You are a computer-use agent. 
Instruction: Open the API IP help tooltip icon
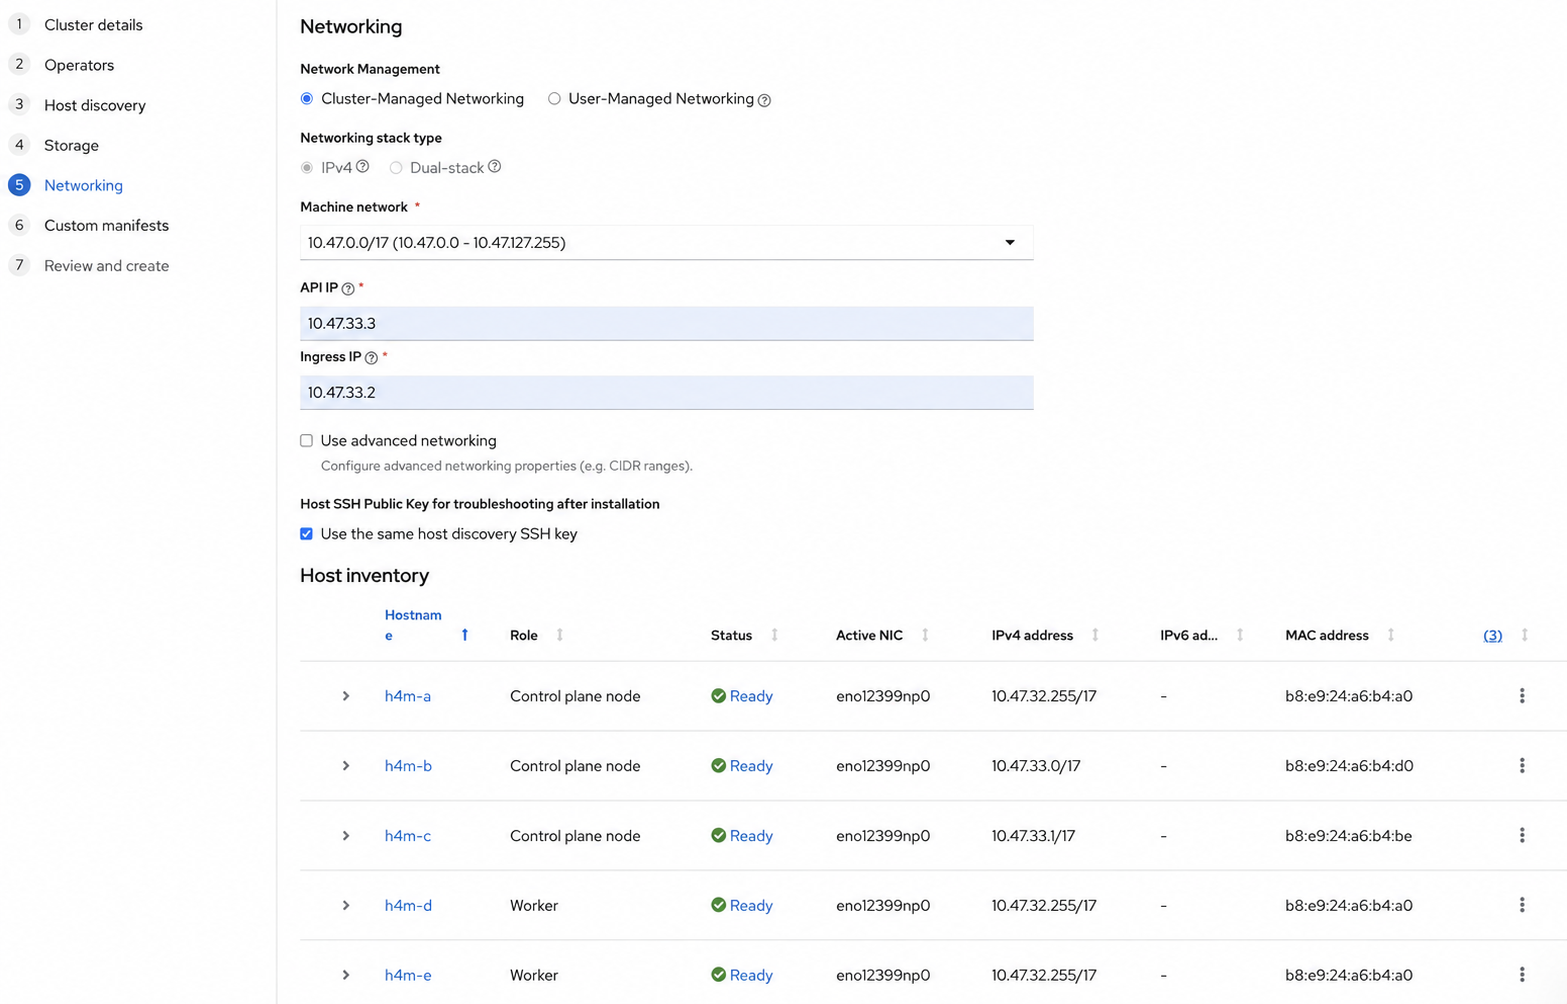[x=348, y=289]
